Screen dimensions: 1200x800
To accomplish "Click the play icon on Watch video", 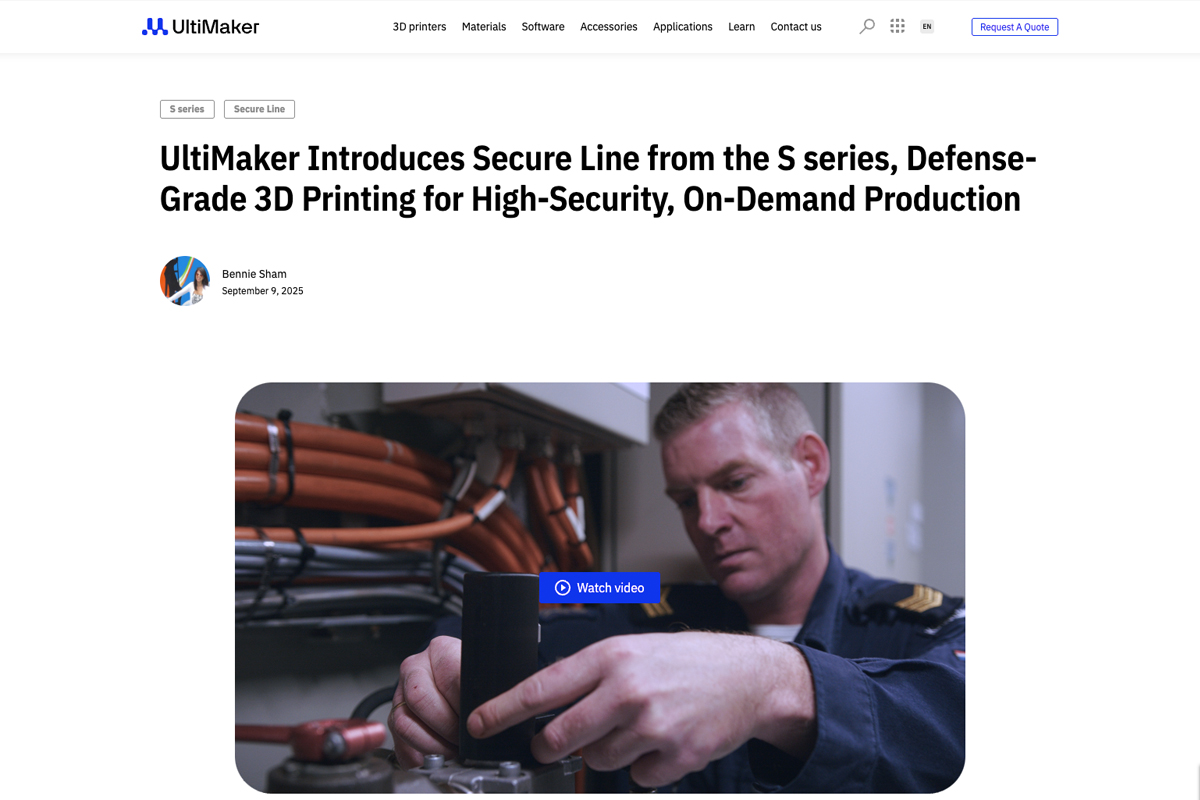I will pyautogui.click(x=563, y=588).
